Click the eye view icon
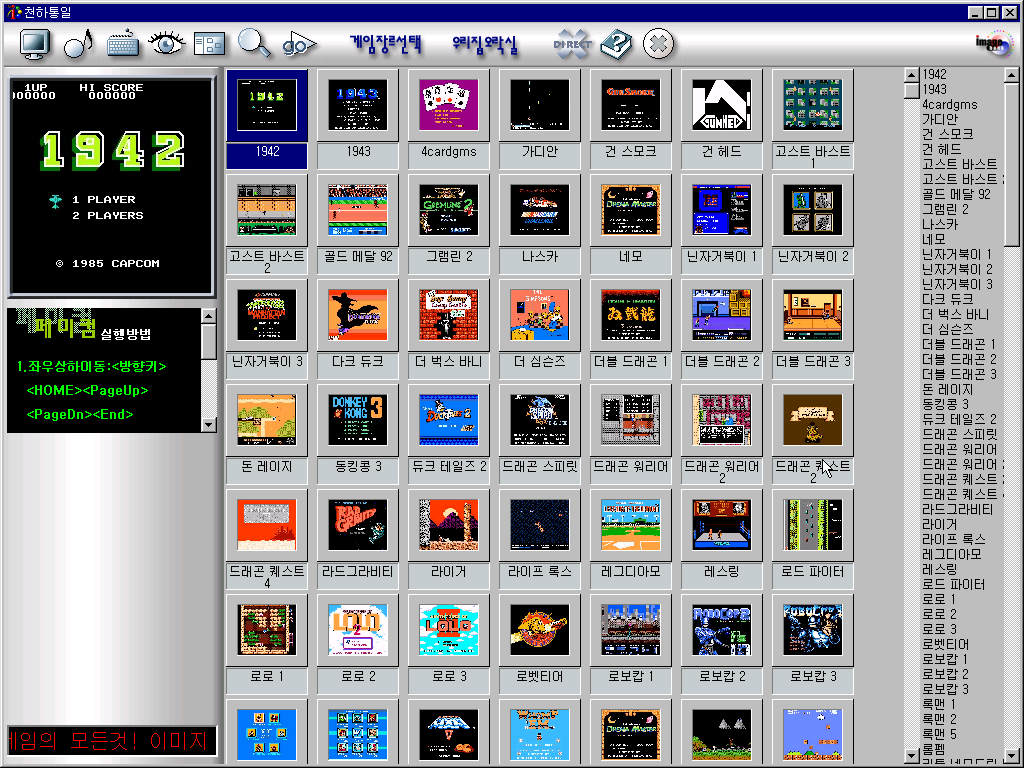This screenshot has height=768, width=1024. click(167, 43)
